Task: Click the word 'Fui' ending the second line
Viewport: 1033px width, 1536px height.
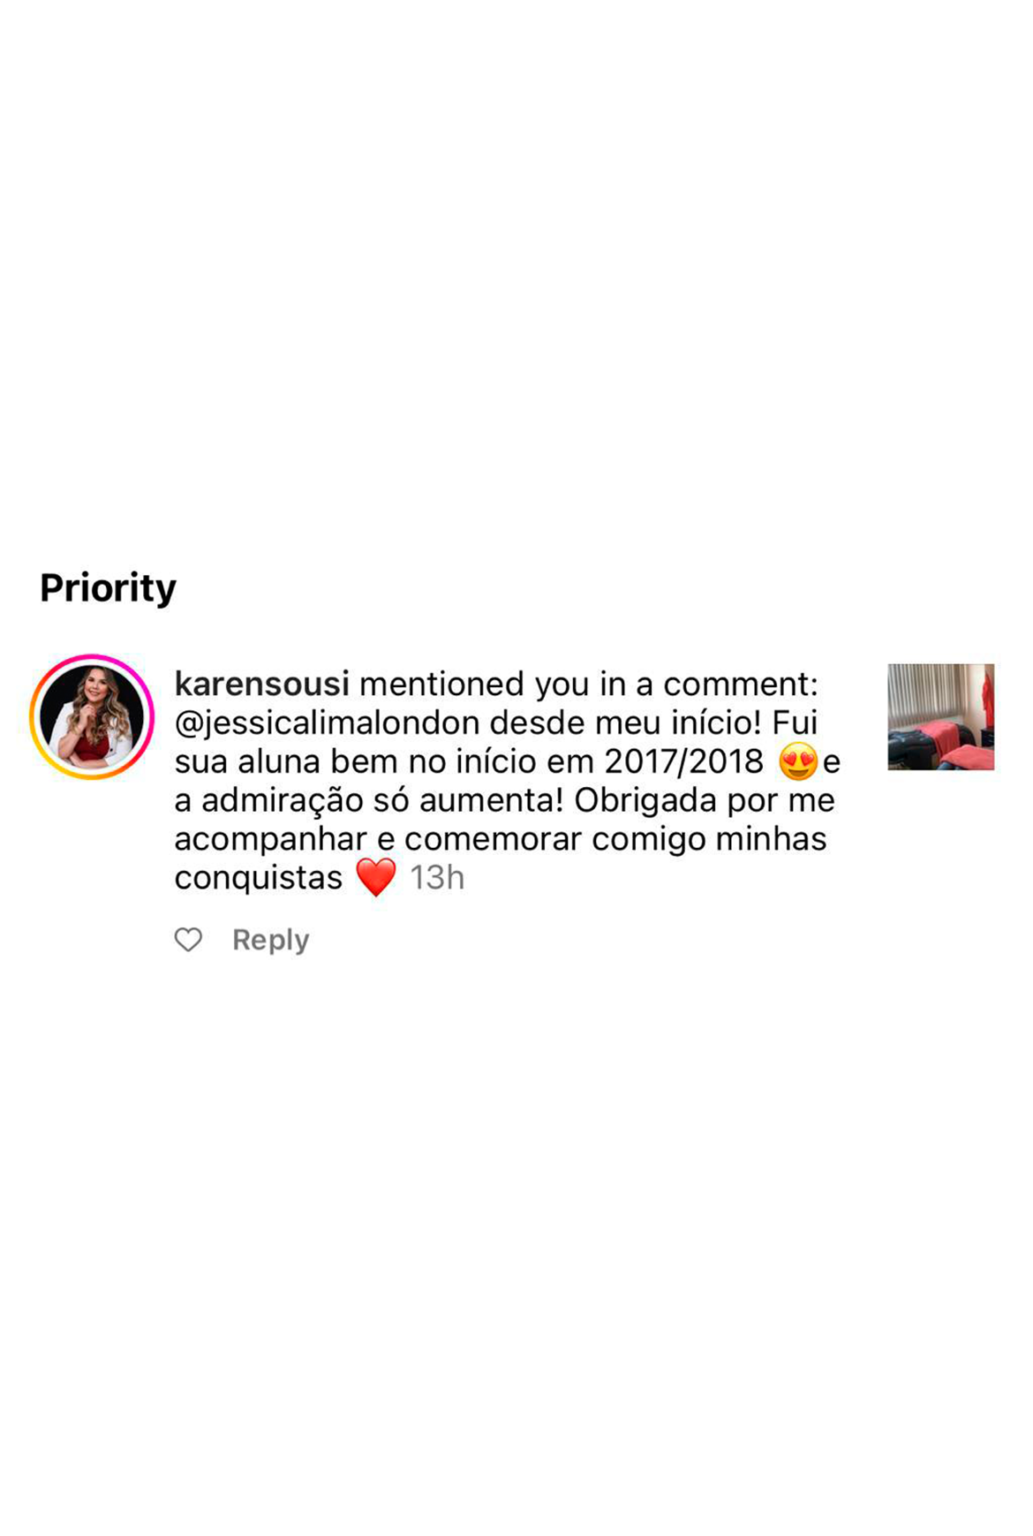Action: tap(795, 723)
